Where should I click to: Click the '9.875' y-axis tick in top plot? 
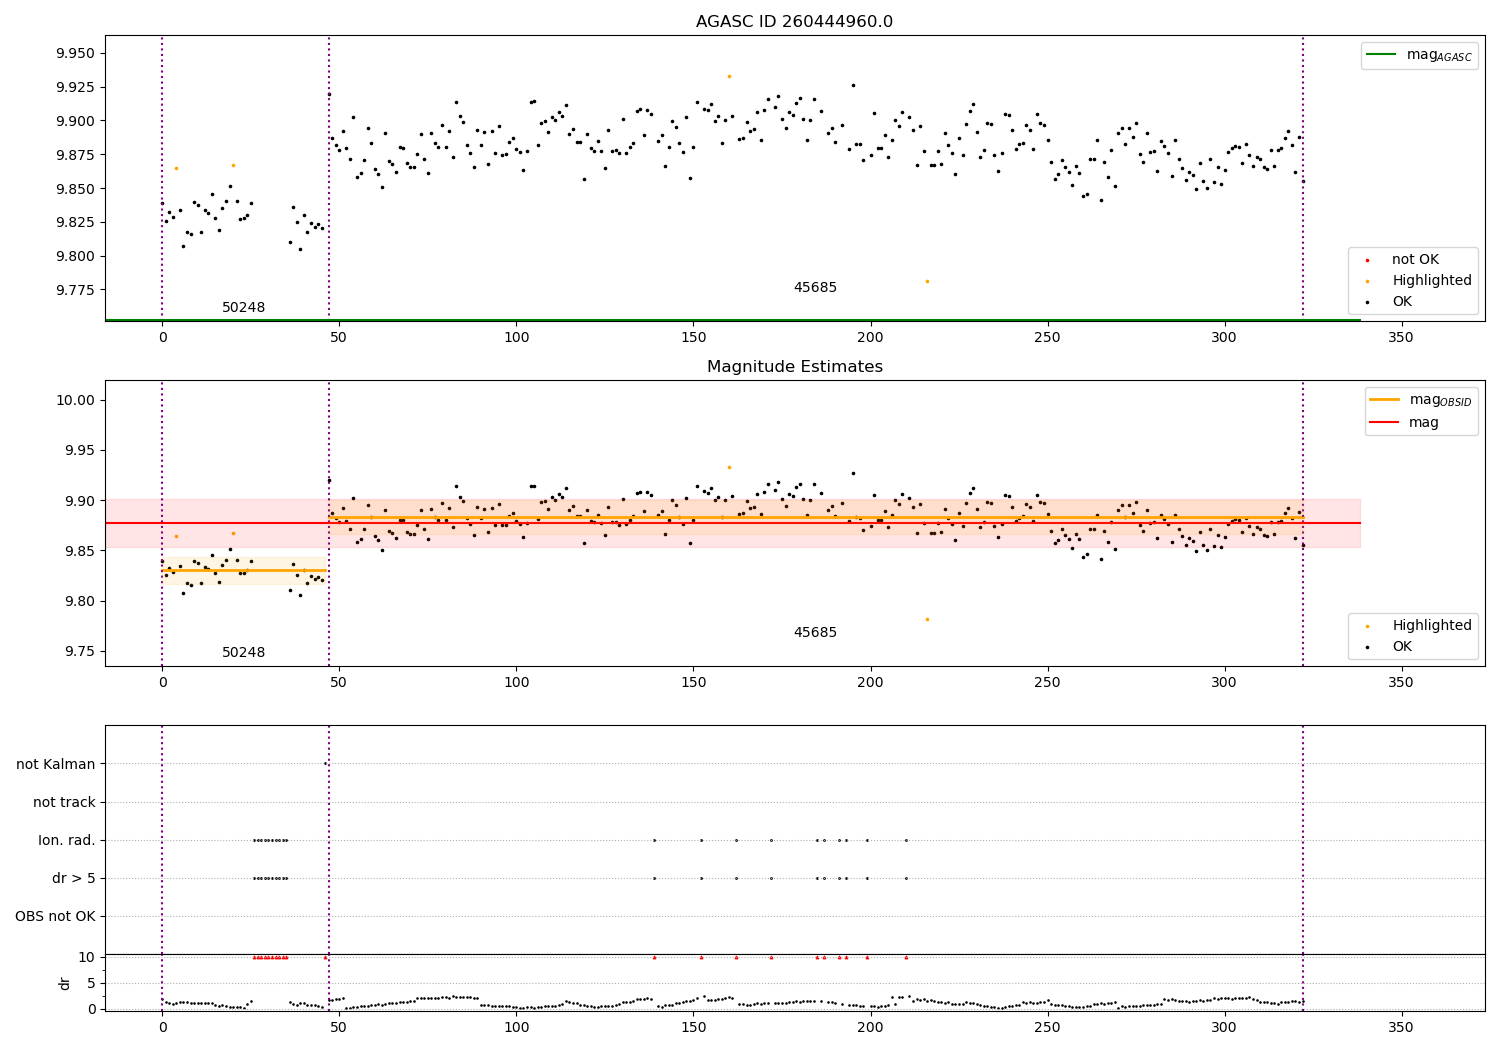point(76,155)
